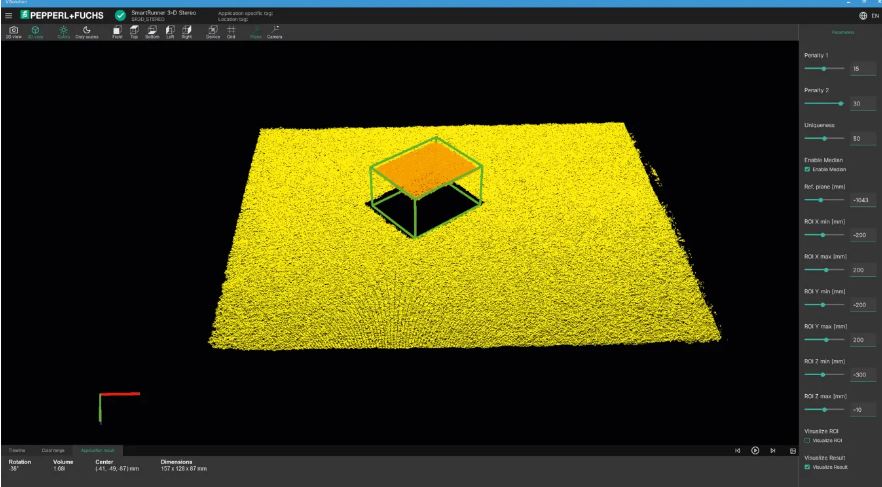This screenshot has width=882, height=487.
Task: Click the ROI Y min value field
Action: click(862, 305)
